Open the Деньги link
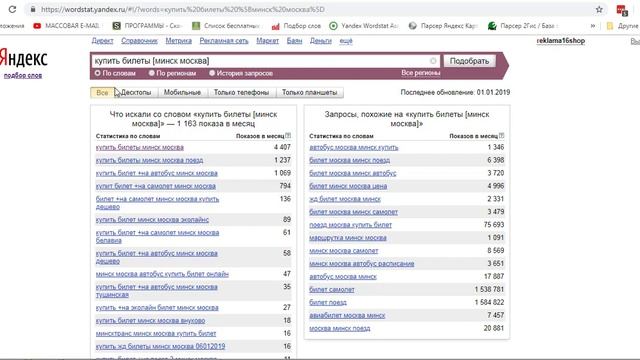The image size is (640, 360). [321, 41]
